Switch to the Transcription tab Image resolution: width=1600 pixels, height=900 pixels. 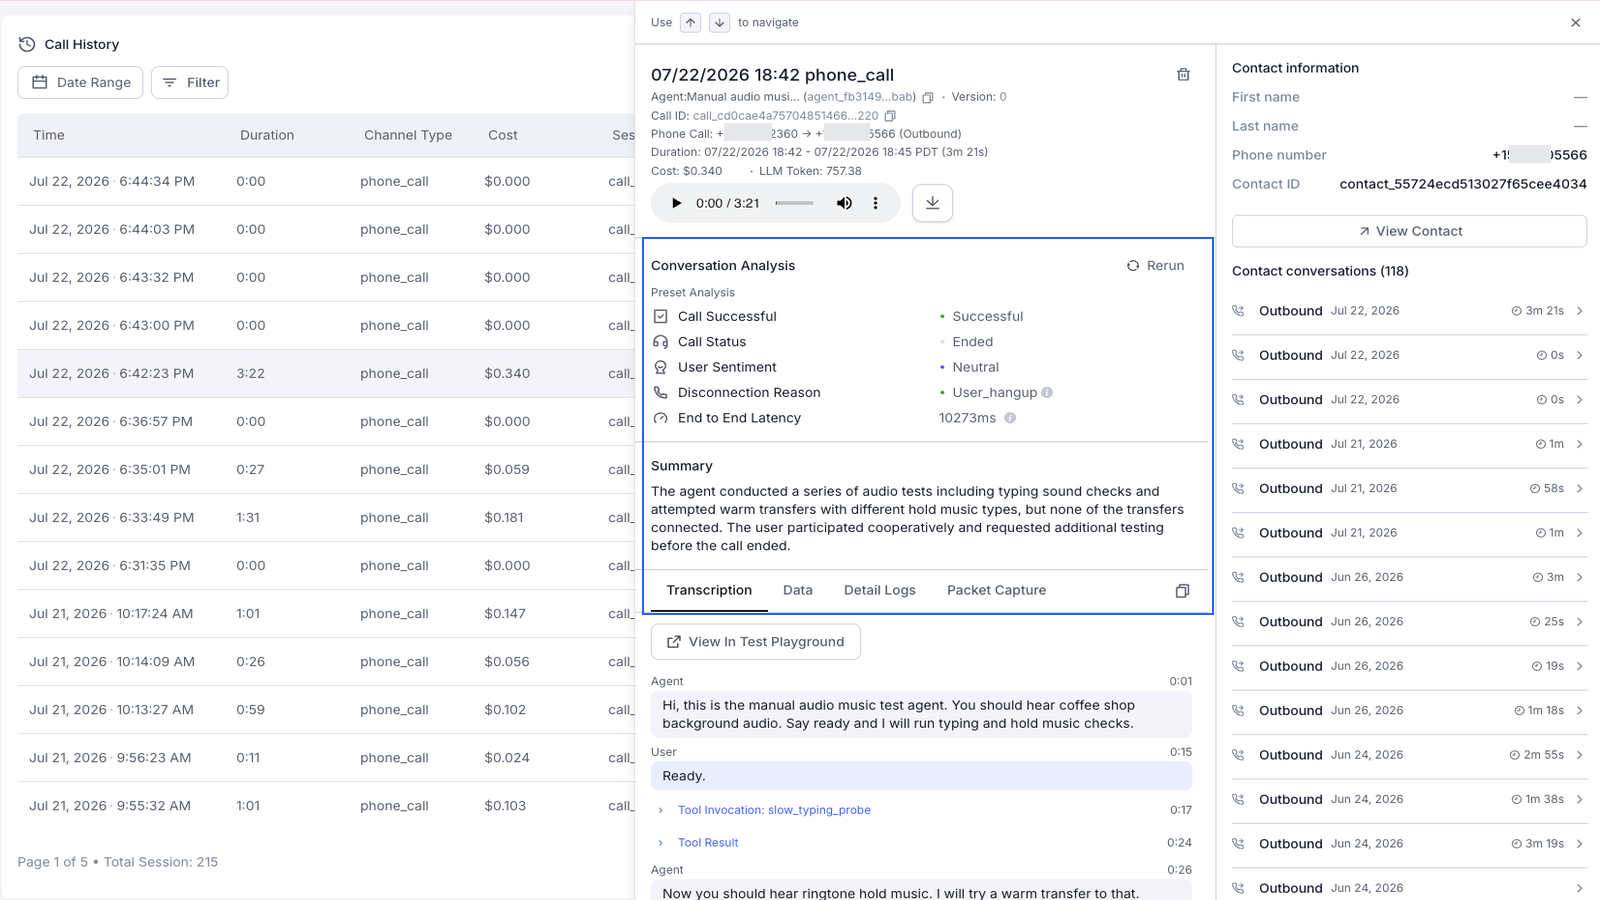point(709,590)
